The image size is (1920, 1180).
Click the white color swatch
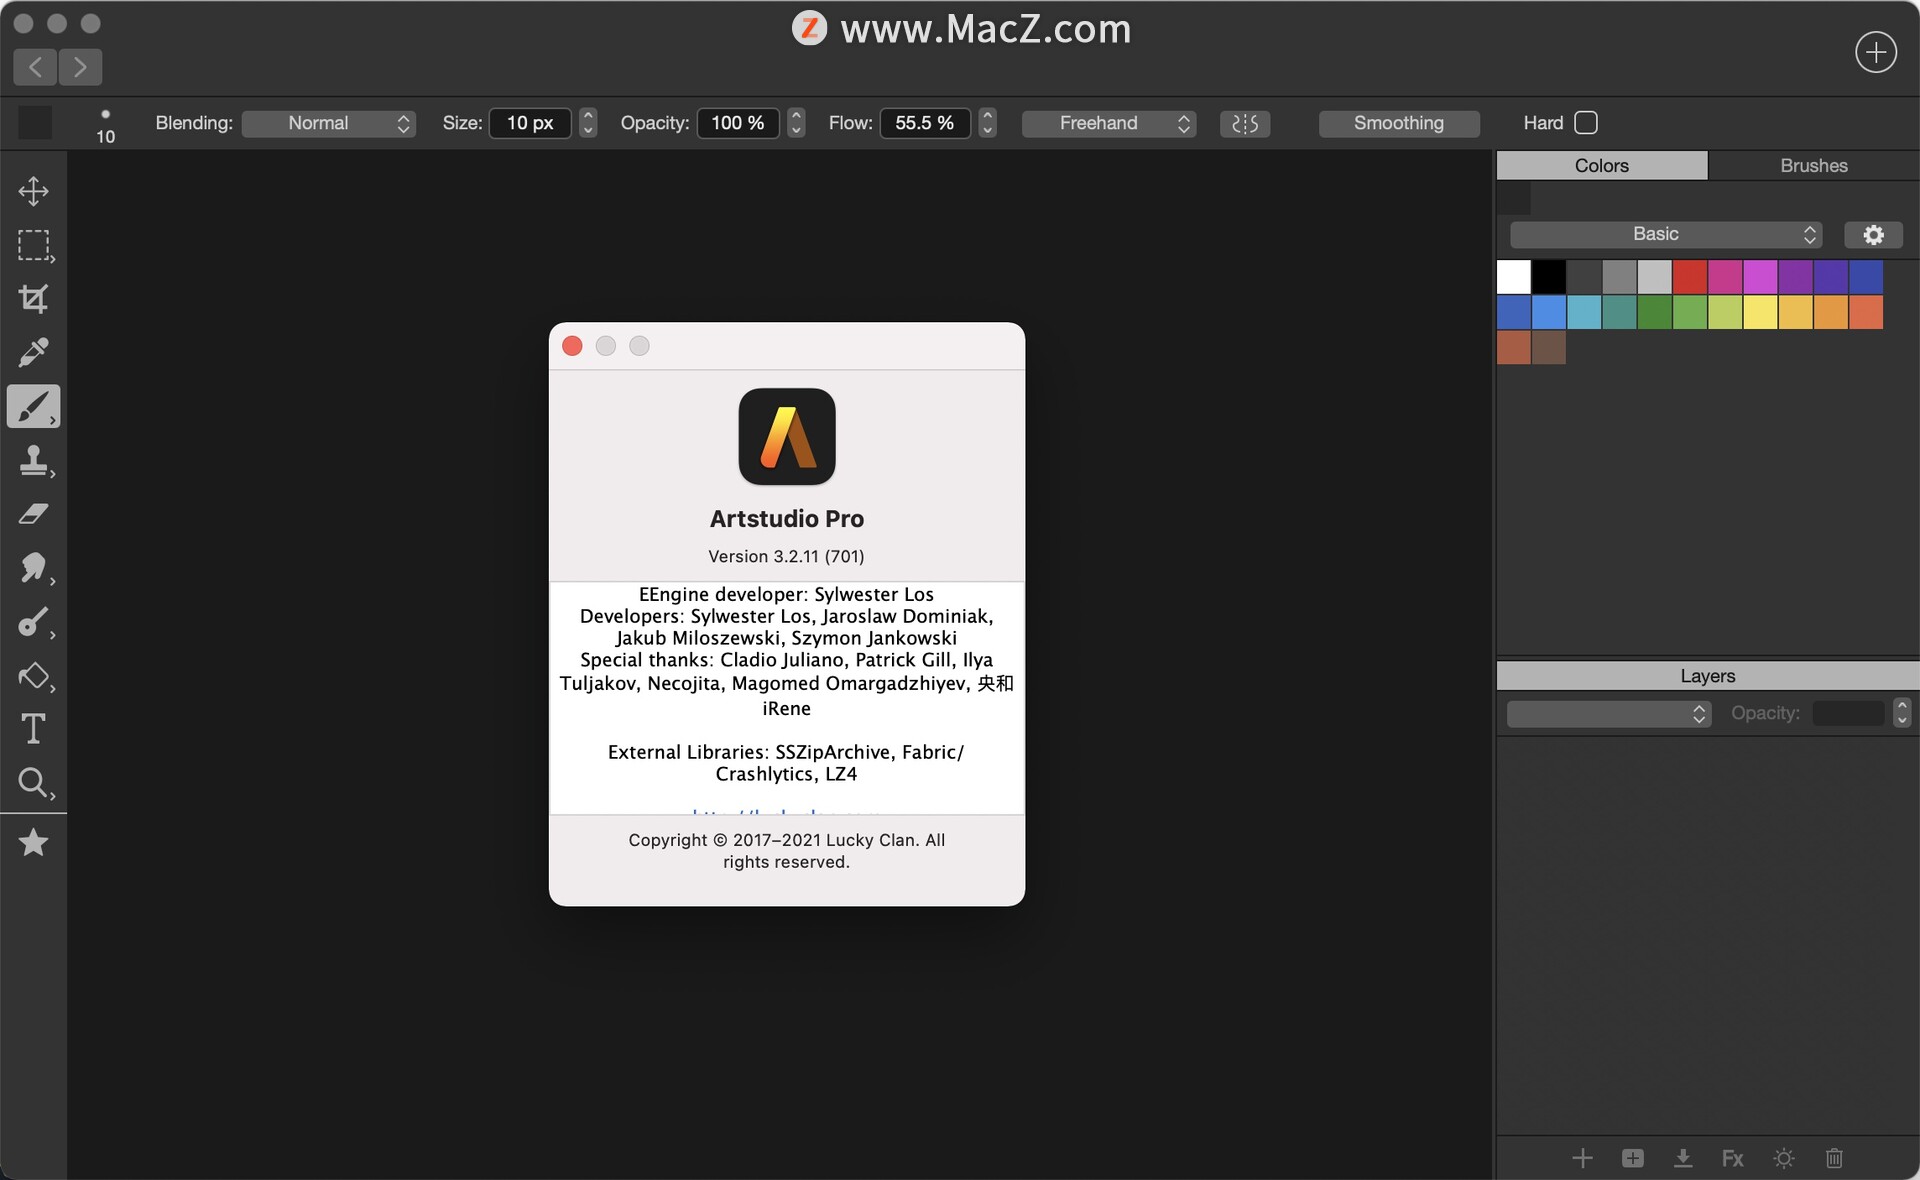pos(1514,274)
